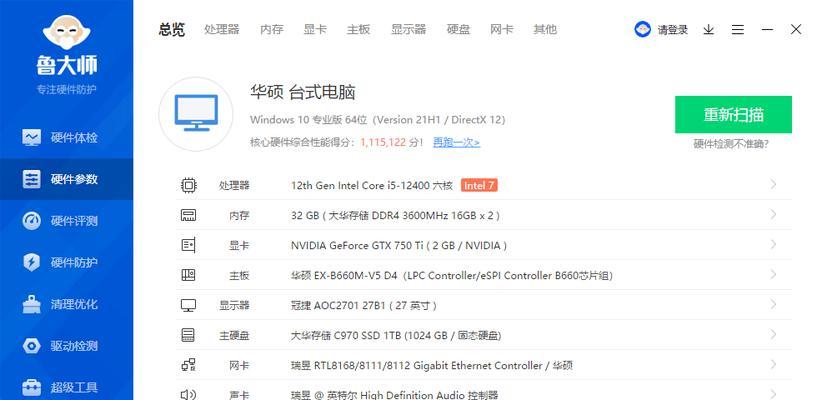Open 驱动检测 sidebar entry
The width and height of the screenshot is (817, 400).
(x=67, y=346)
